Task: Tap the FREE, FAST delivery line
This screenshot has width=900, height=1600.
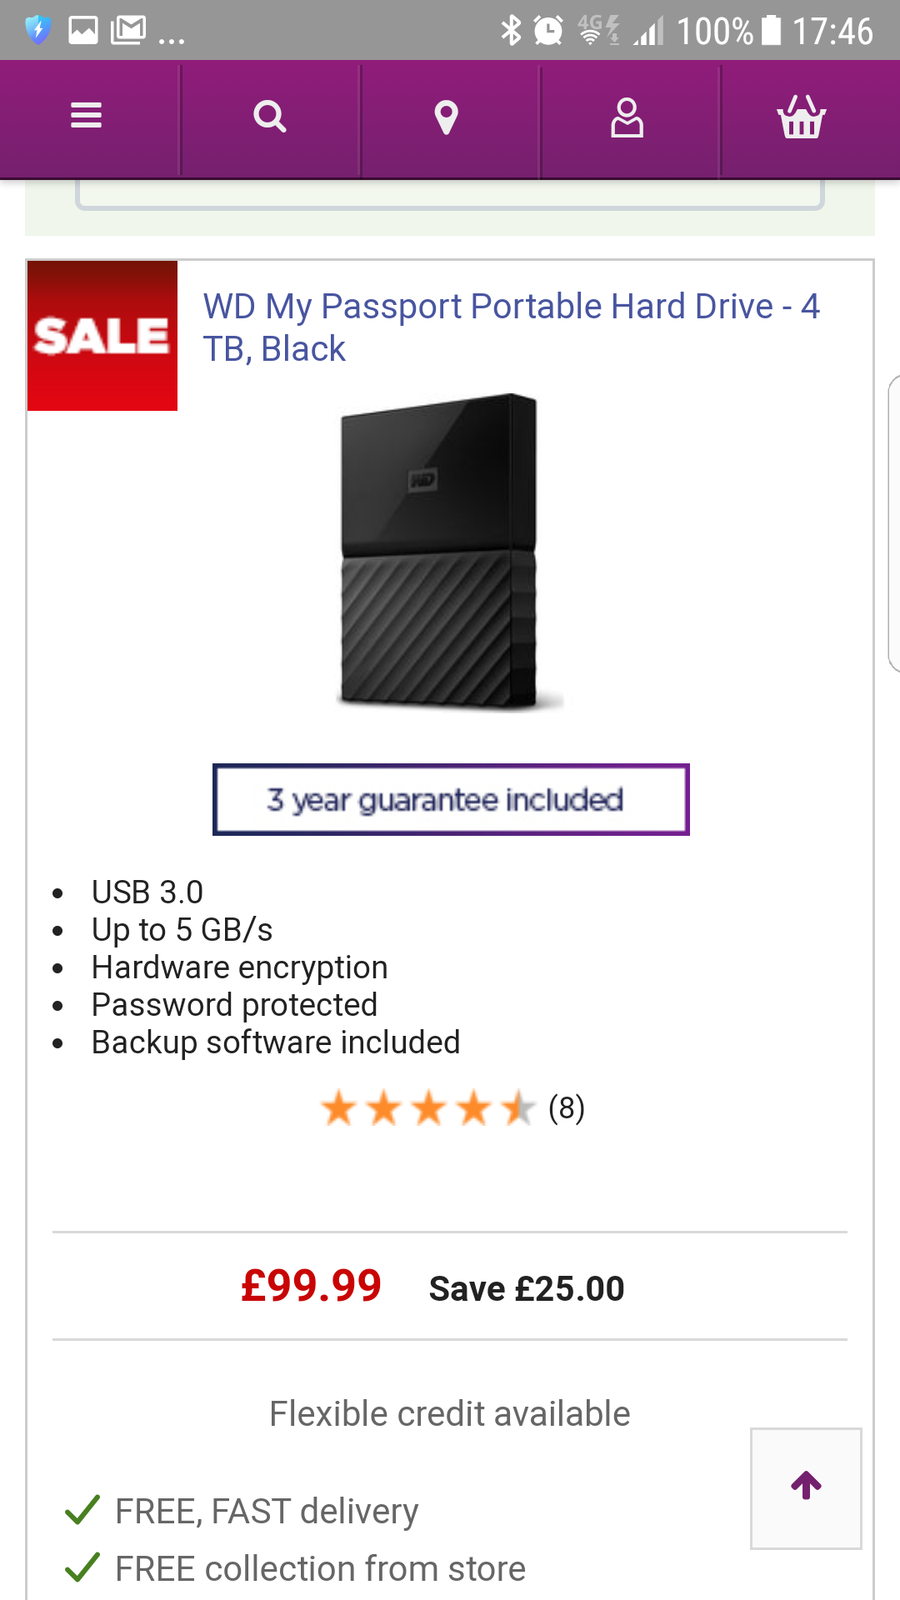Action: [x=266, y=1511]
